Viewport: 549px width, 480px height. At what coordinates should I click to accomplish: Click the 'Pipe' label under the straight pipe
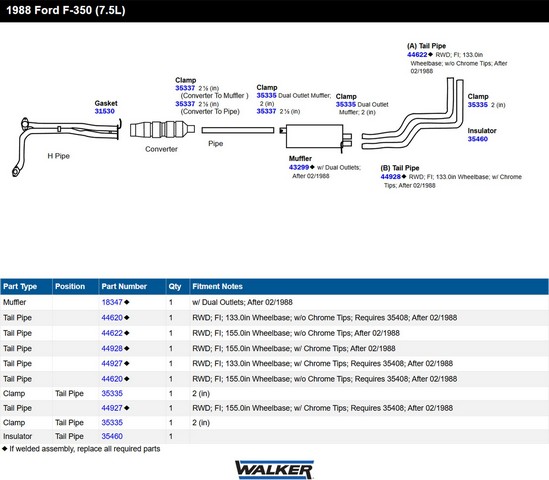tap(216, 144)
